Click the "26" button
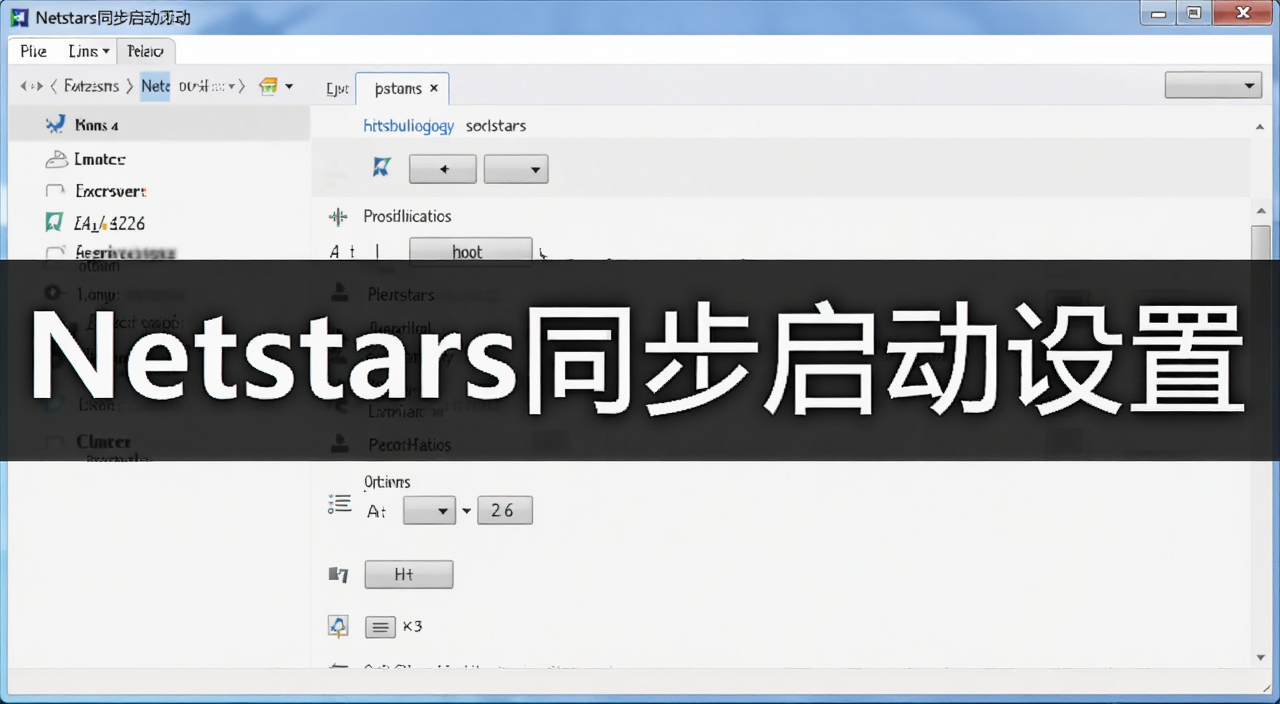Viewport: 1280px width, 704px height. [505, 511]
